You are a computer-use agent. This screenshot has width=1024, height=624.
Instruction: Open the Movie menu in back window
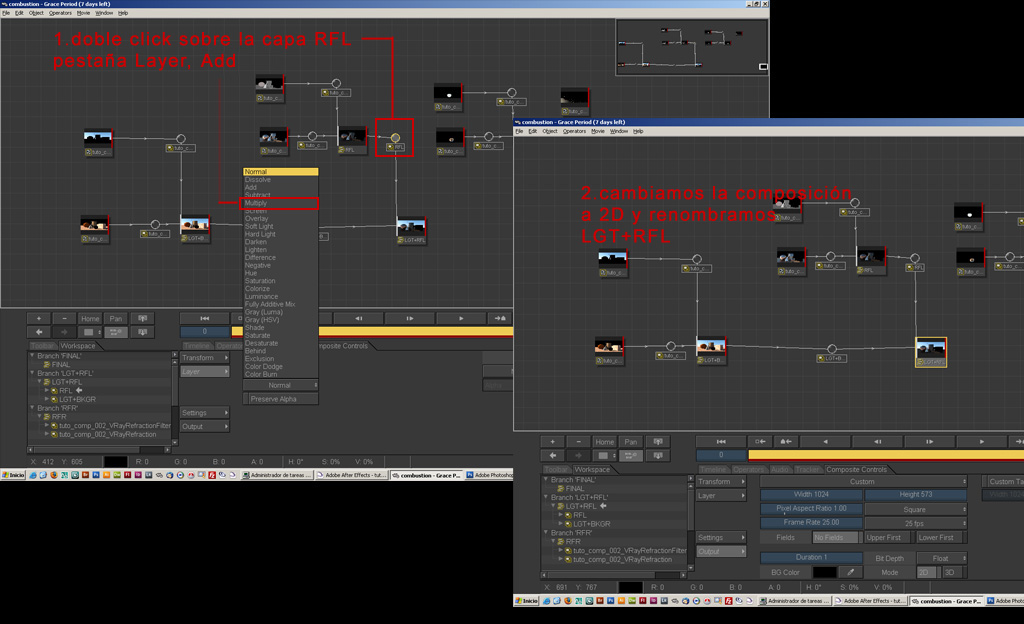coord(83,13)
